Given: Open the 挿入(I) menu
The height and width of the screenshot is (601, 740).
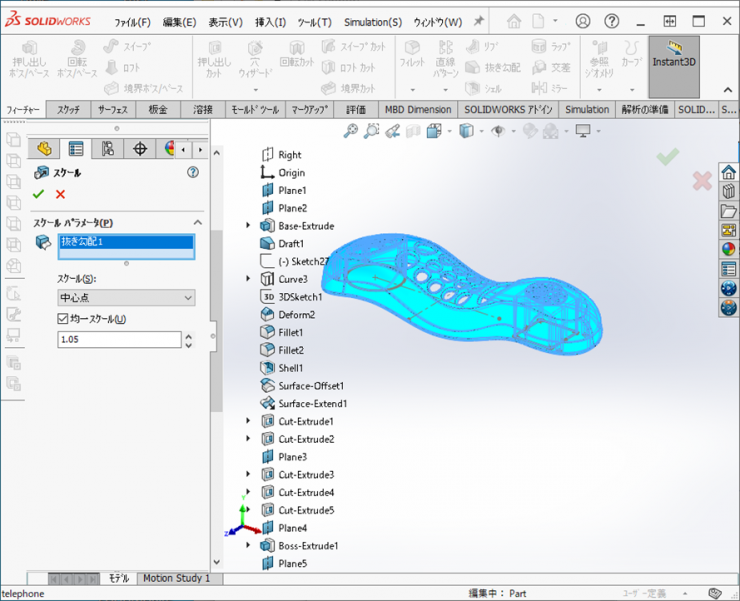Looking at the screenshot, I should pyautogui.click(x=270, y=22).
